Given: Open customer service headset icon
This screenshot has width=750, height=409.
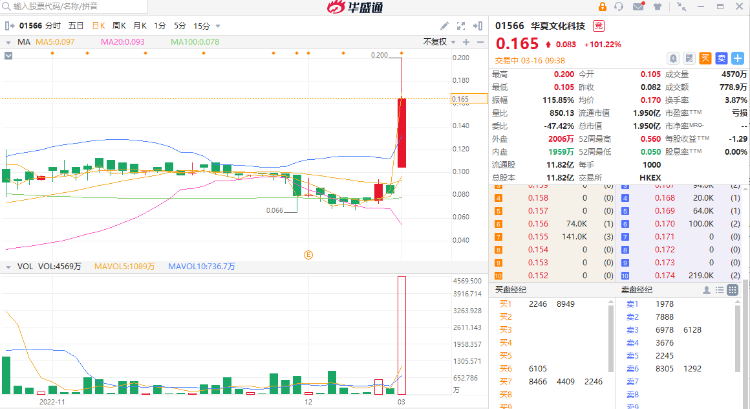Looking at the screenshot, I should [x=619, y=7].
